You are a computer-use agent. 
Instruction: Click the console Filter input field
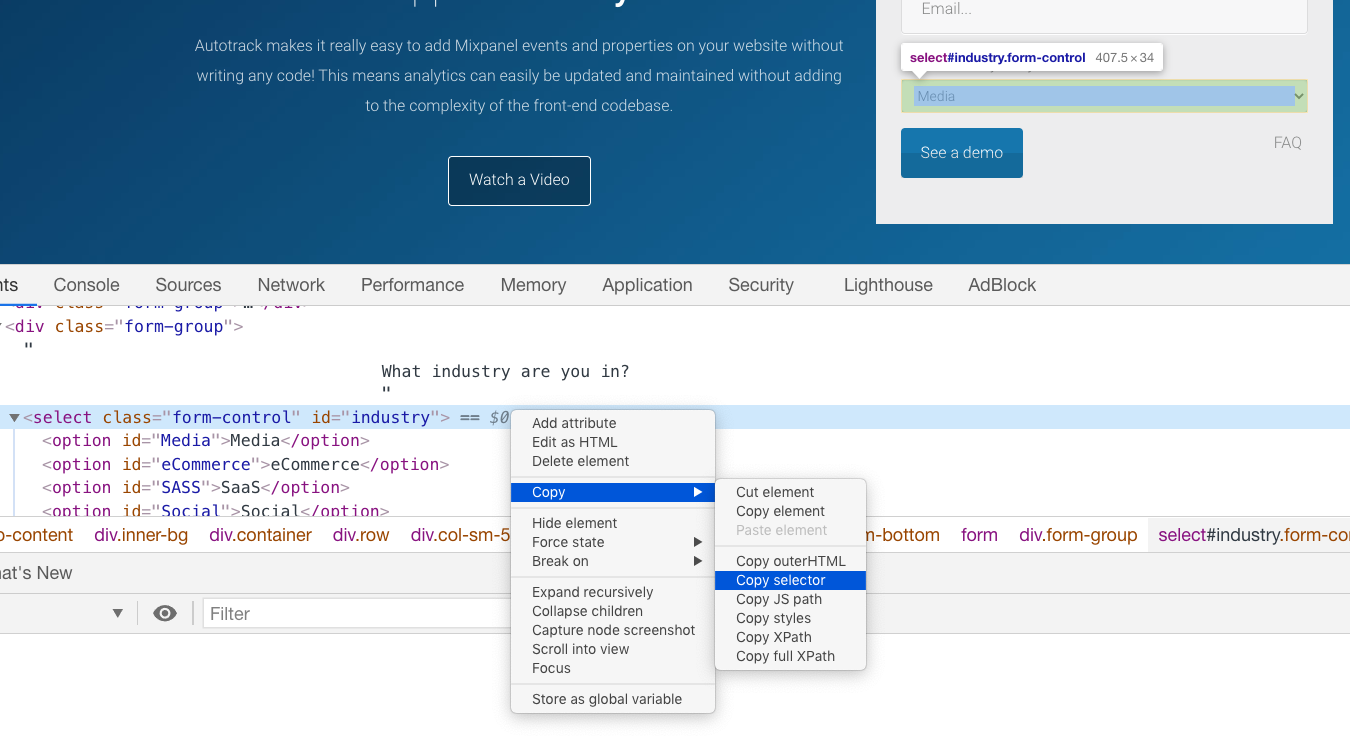point(357,613)
